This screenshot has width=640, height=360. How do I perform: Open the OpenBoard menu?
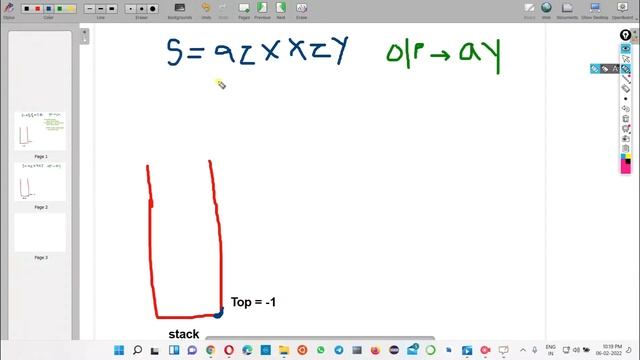(x=622, y=10)
